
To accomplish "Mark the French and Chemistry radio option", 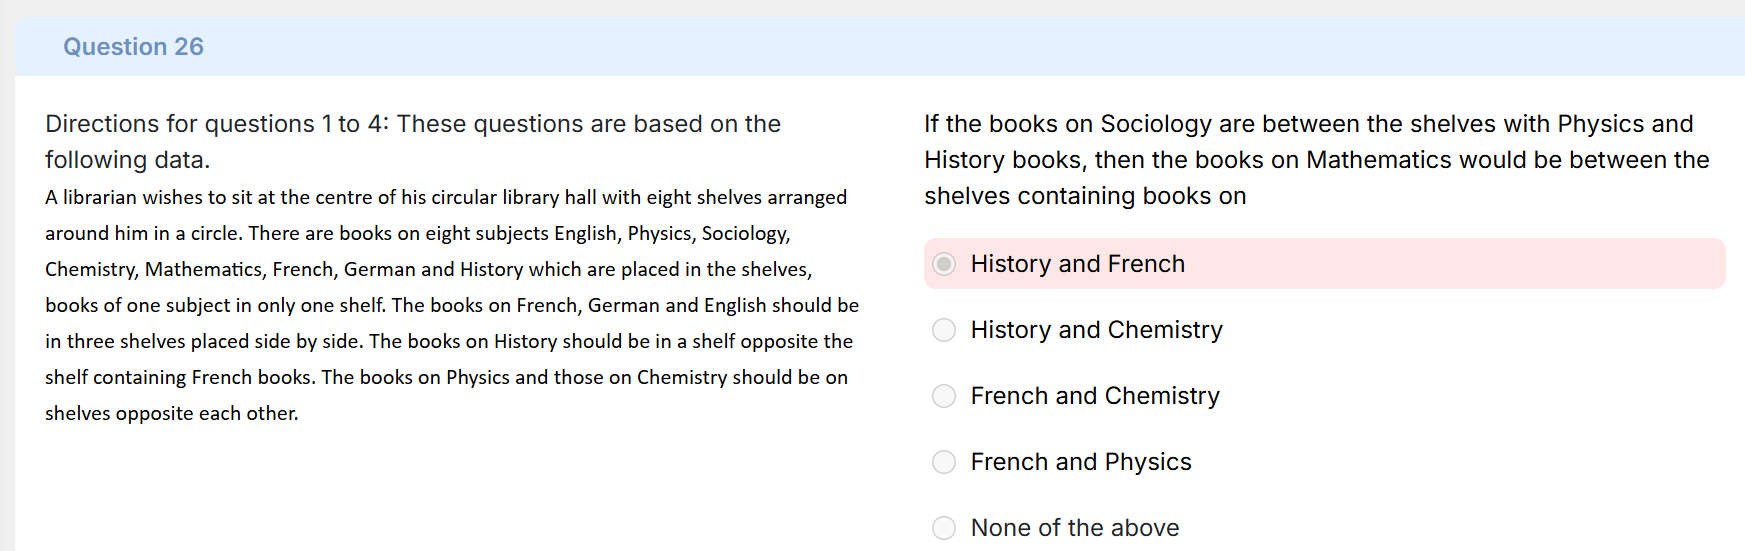I will [x=944, y=396].
